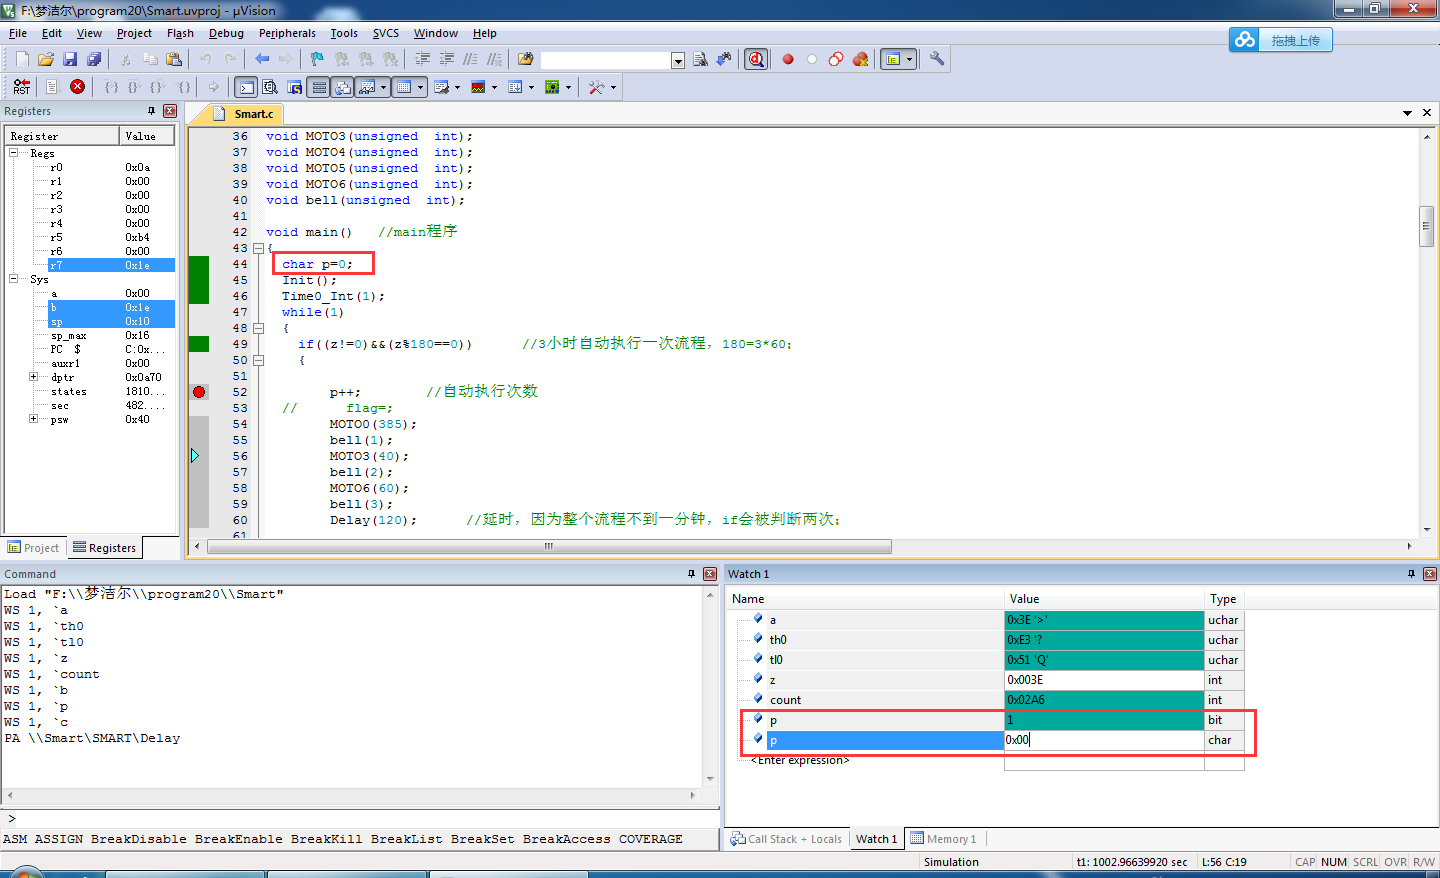This screenshot has height=878, width=1440.
Task: Open the Flash menu
Action: click(180, 33)
